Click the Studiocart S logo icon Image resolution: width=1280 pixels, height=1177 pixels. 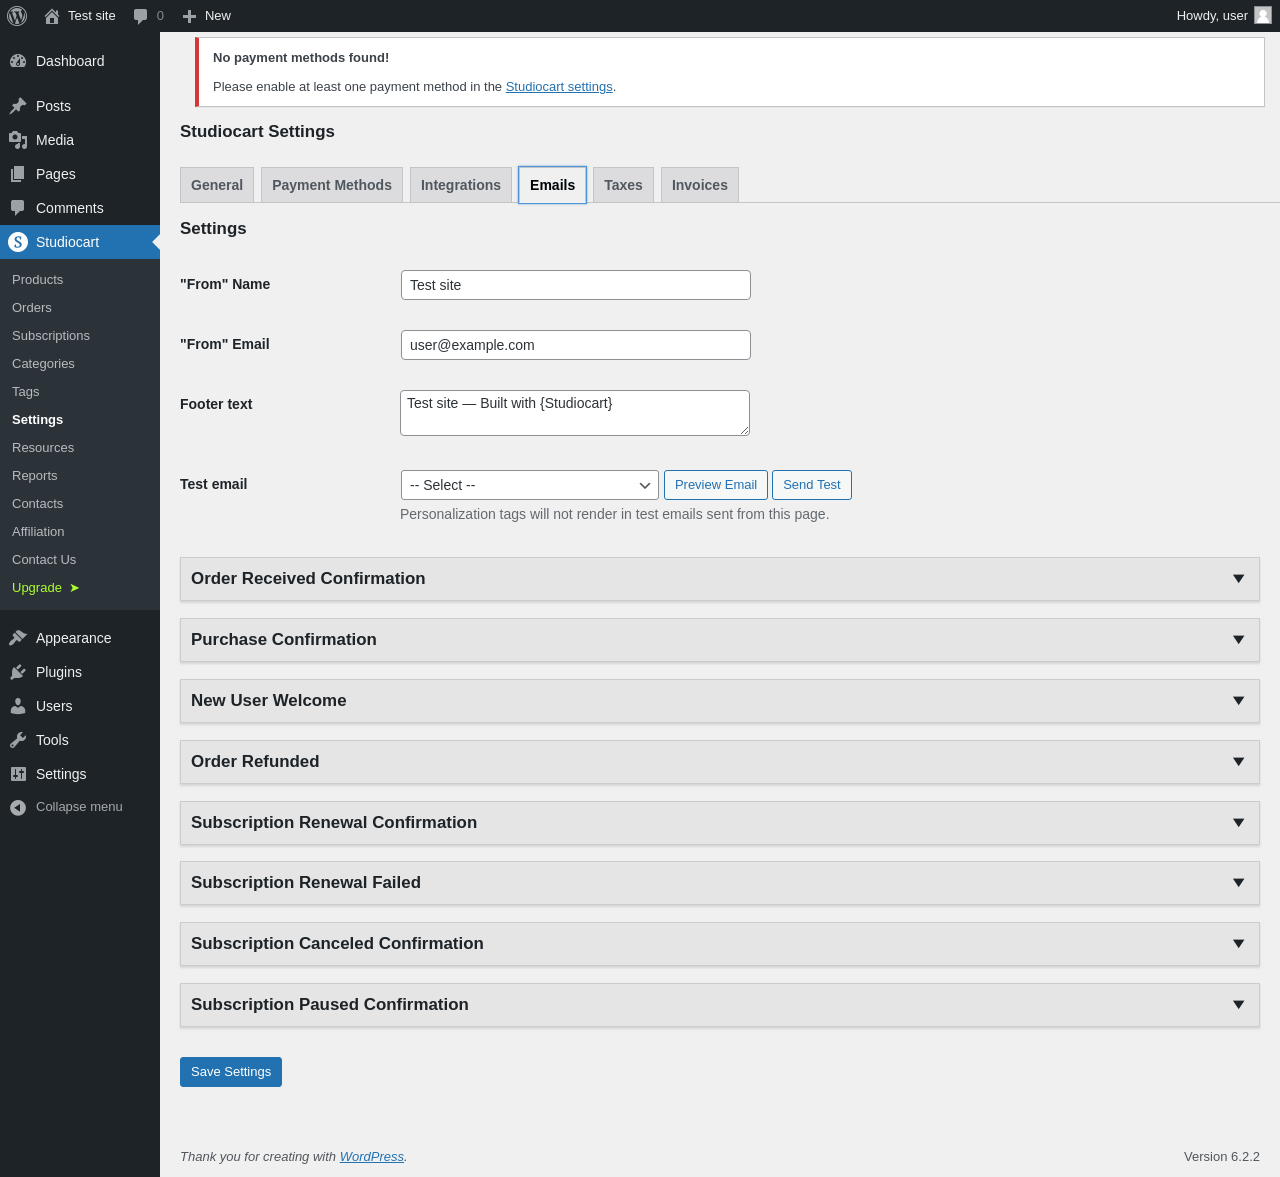pyautogui.click(x=18, y=242)
